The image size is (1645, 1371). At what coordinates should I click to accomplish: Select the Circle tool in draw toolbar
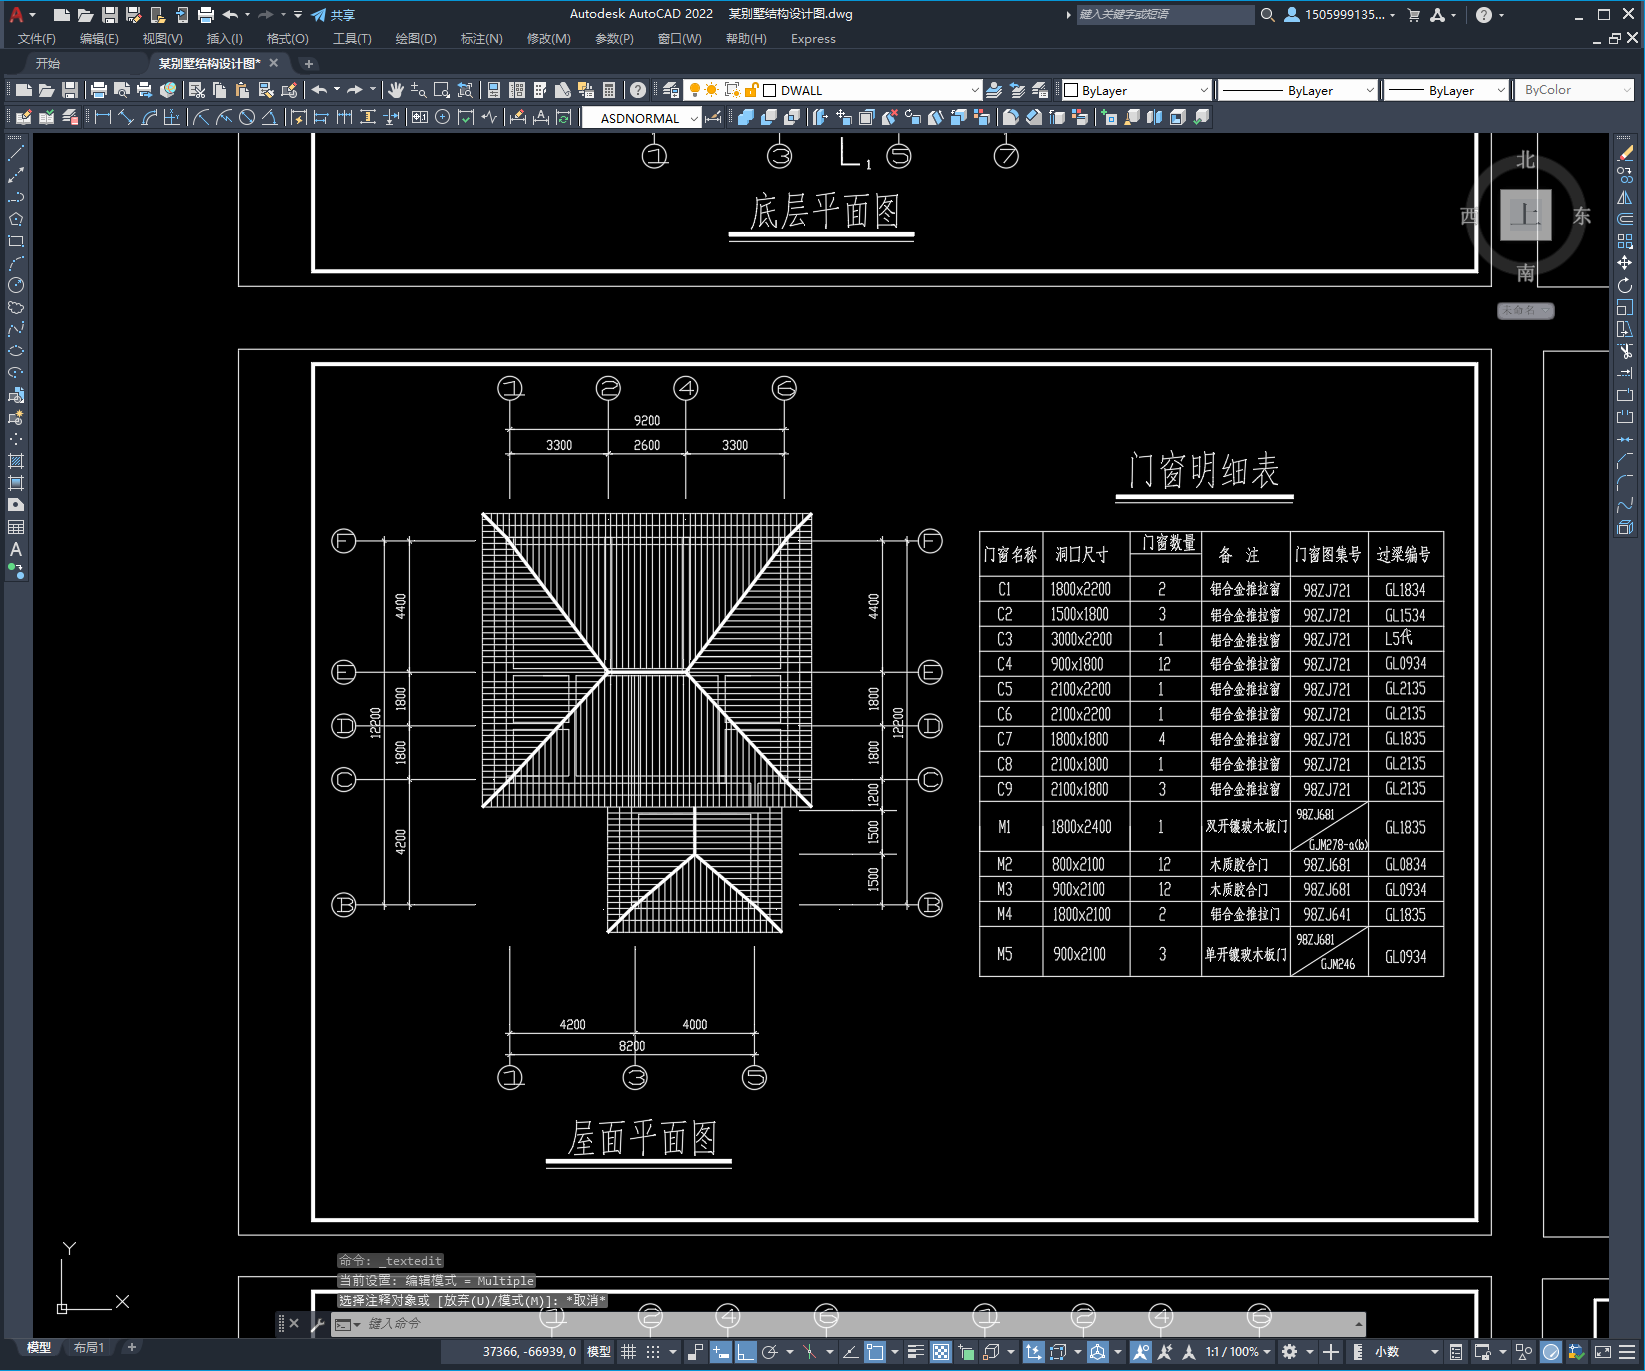click(x=16, y=285)
